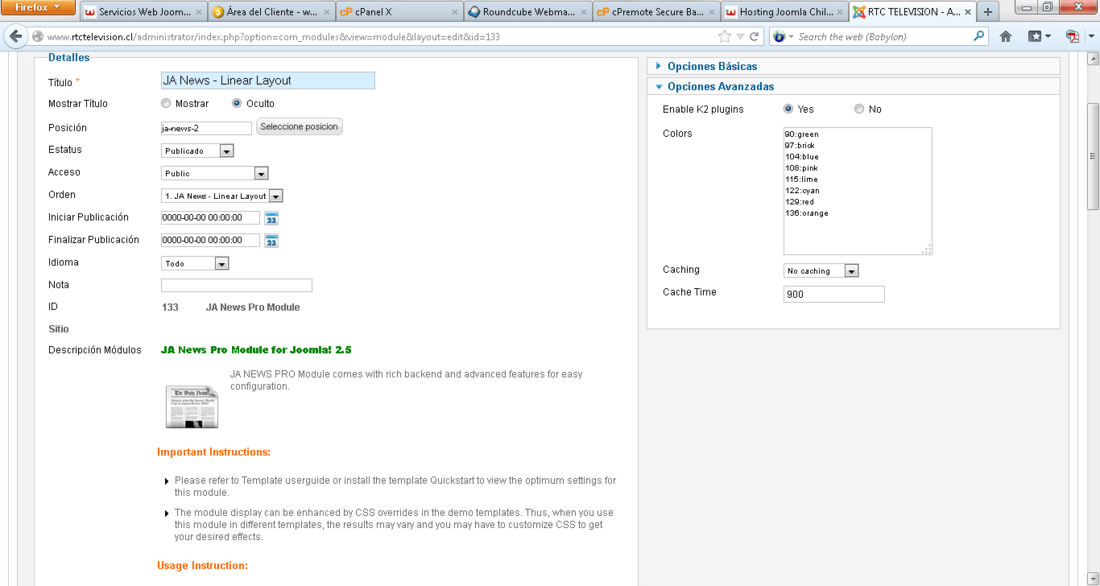Screen dimensions: 1100x586
Task: Click inside the Colors text area
Action: click(x=858, y=191)
